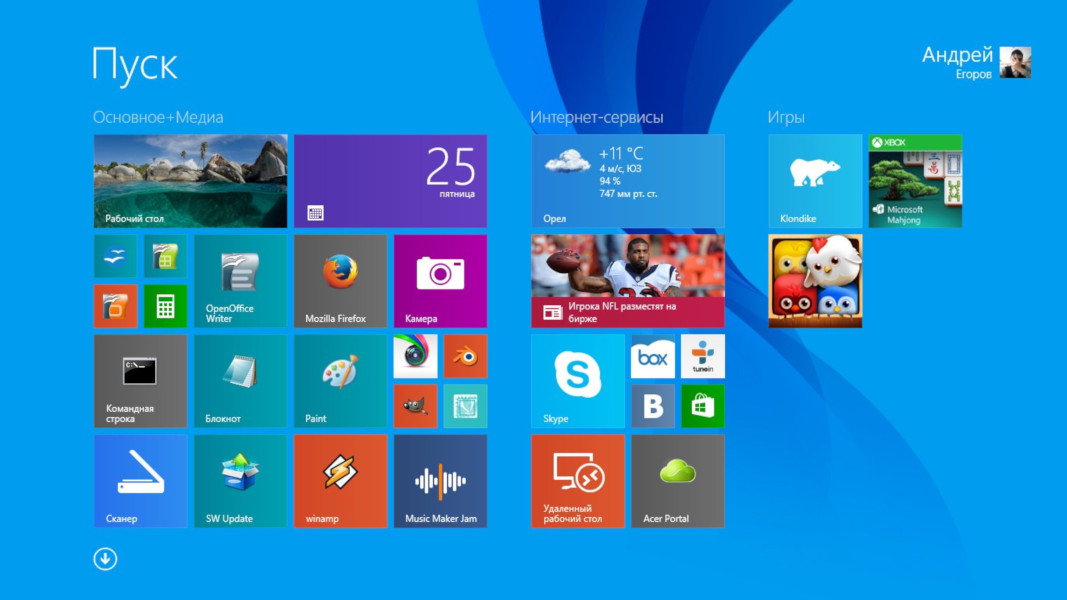Launch Mozilla Firefox
The width and height of the screenshot is (1067, 600).
[340, 281]
